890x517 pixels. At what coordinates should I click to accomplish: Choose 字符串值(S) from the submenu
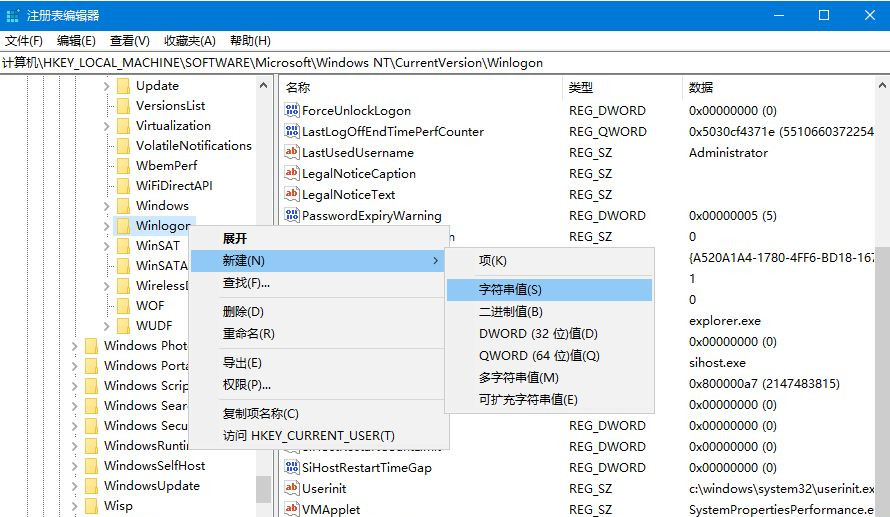510,289
